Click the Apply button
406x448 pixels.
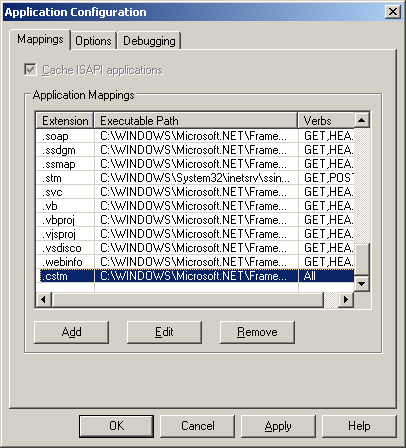278,426
